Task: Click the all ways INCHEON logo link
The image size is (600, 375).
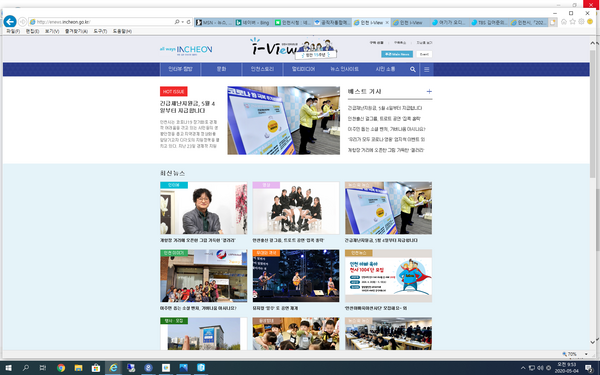Action: pos(186,50)
